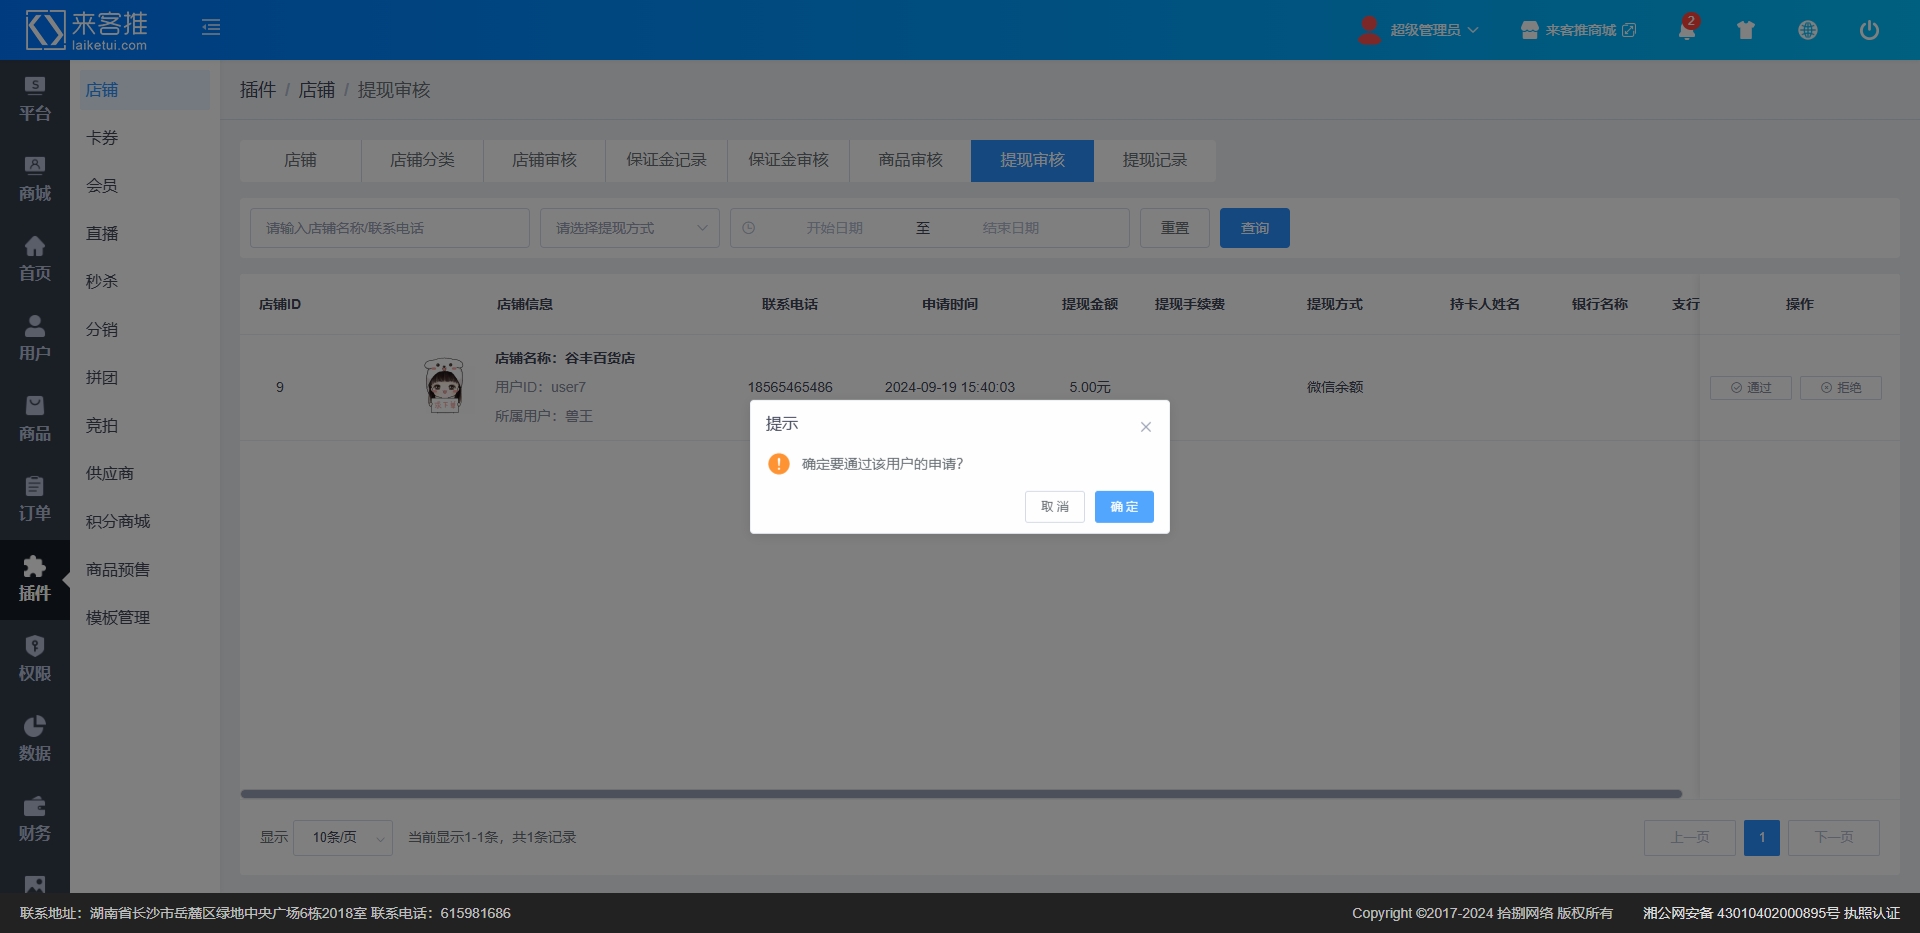Open the 插件 plugin sidebar icon
Viewport: 1920px width, 933px height.
(34, 579)
